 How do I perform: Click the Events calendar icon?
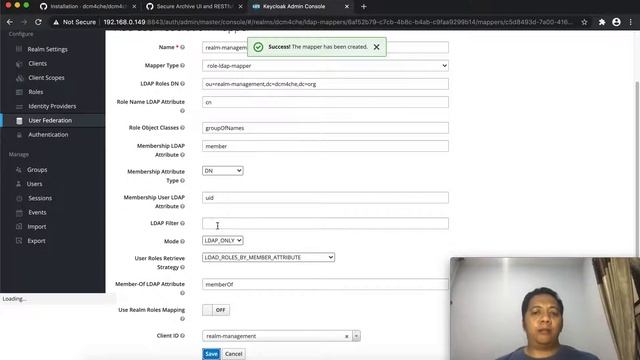coord(19,213)
